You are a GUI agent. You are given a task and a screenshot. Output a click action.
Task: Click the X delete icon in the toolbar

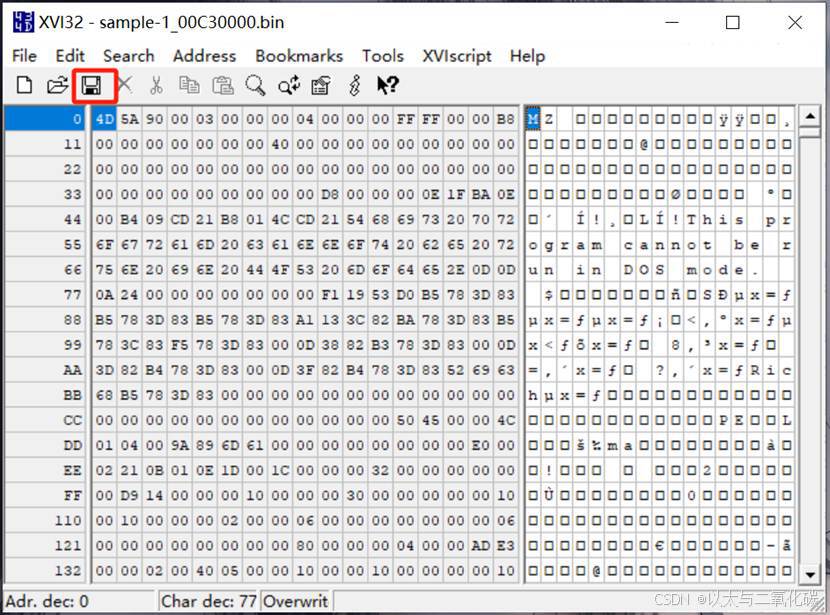(125, 84)
